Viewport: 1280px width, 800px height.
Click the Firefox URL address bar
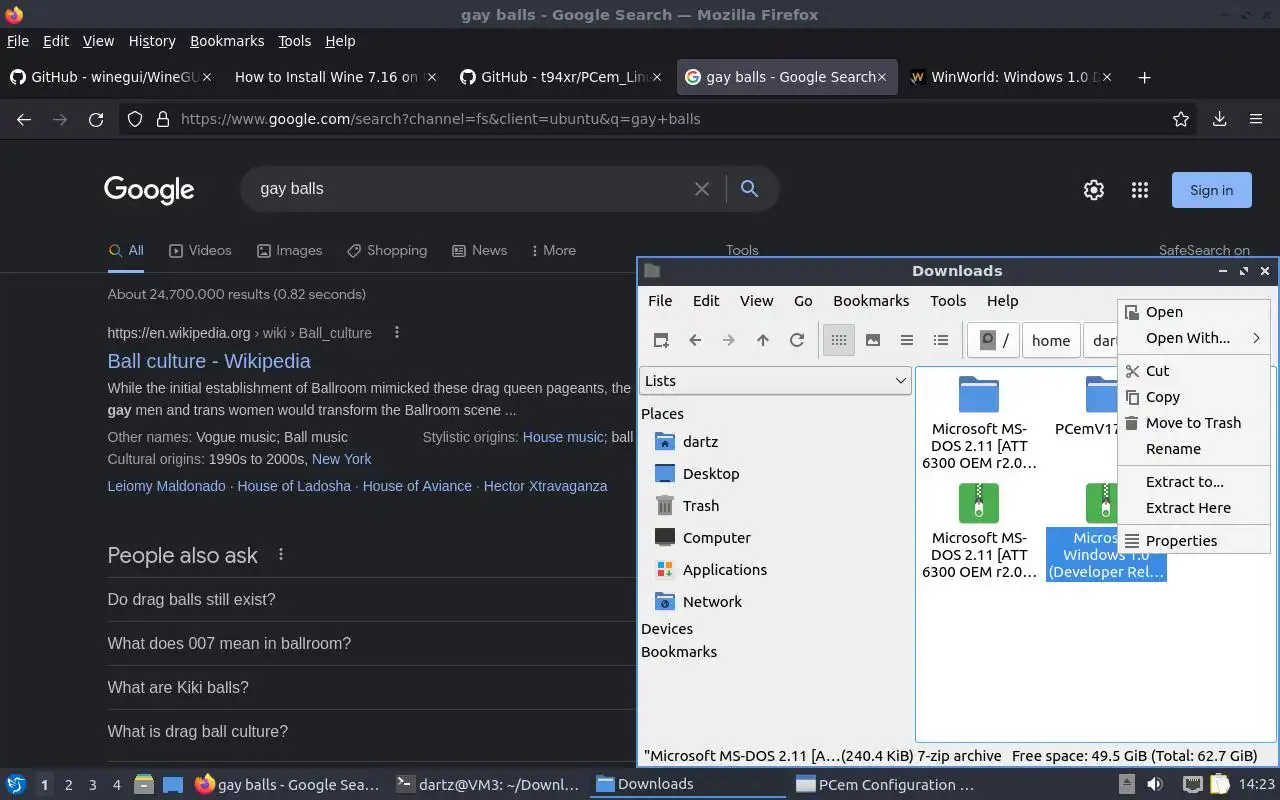pyautogui.click(x=660, y=119)
